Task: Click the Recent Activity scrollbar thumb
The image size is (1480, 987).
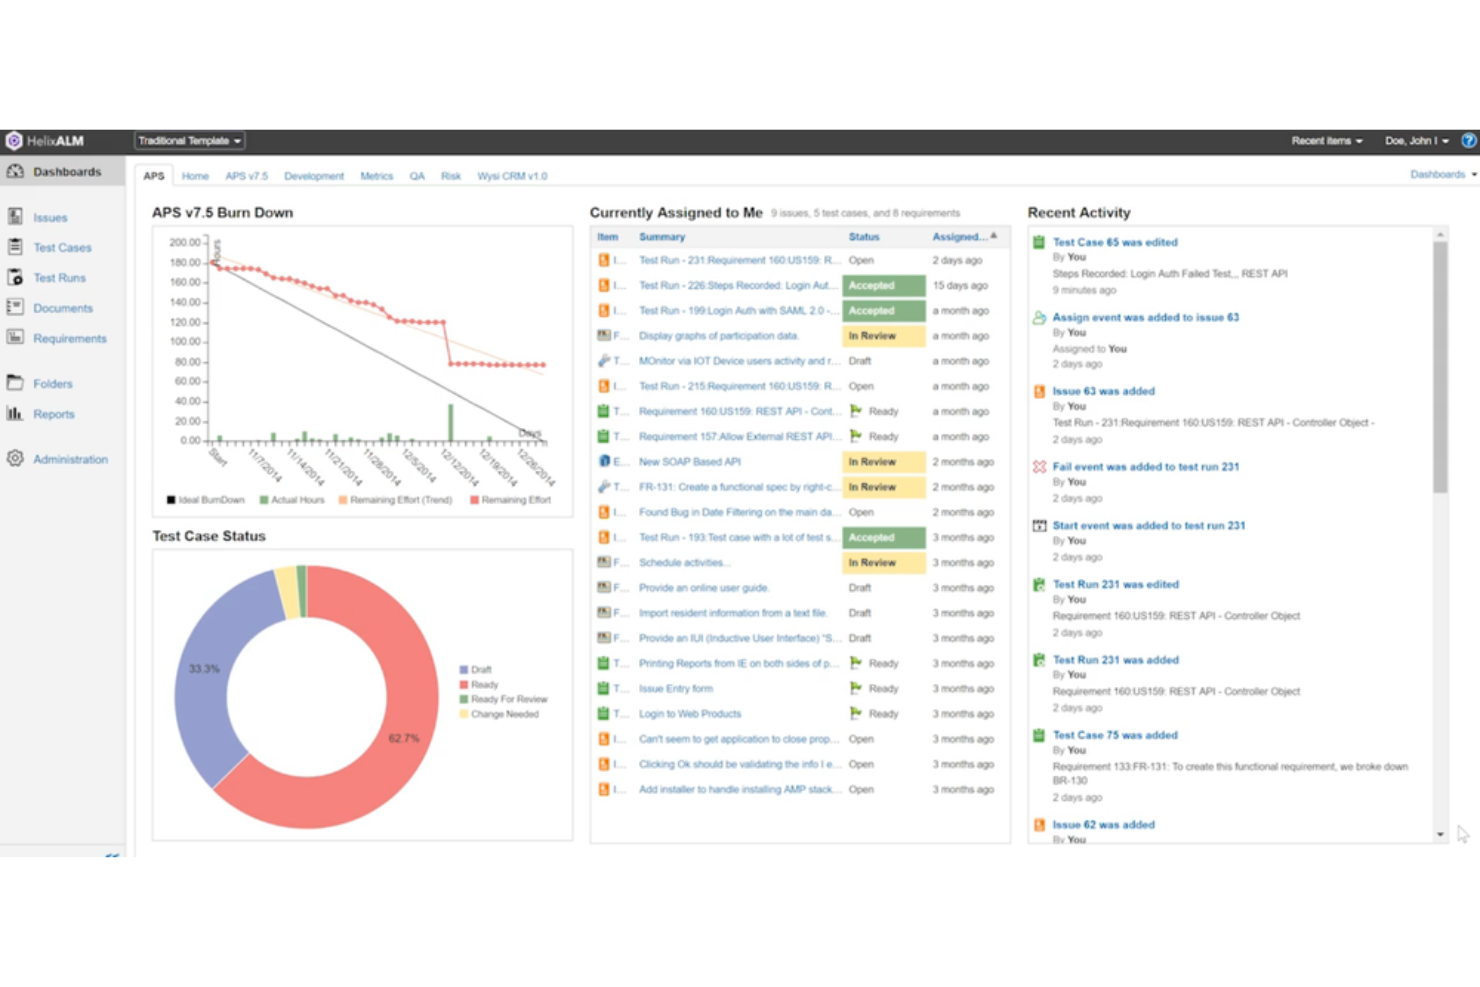Action: [x=1440, y=367]
